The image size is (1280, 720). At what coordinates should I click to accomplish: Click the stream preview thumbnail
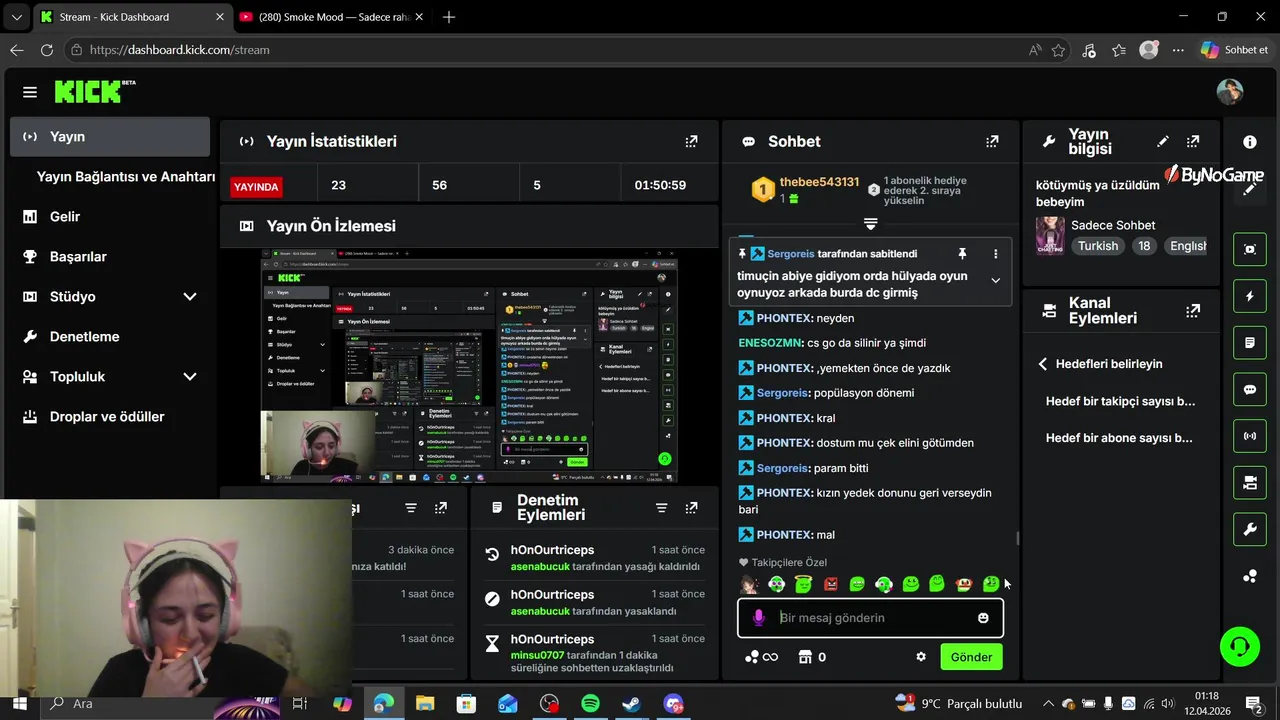click(470, 366)
